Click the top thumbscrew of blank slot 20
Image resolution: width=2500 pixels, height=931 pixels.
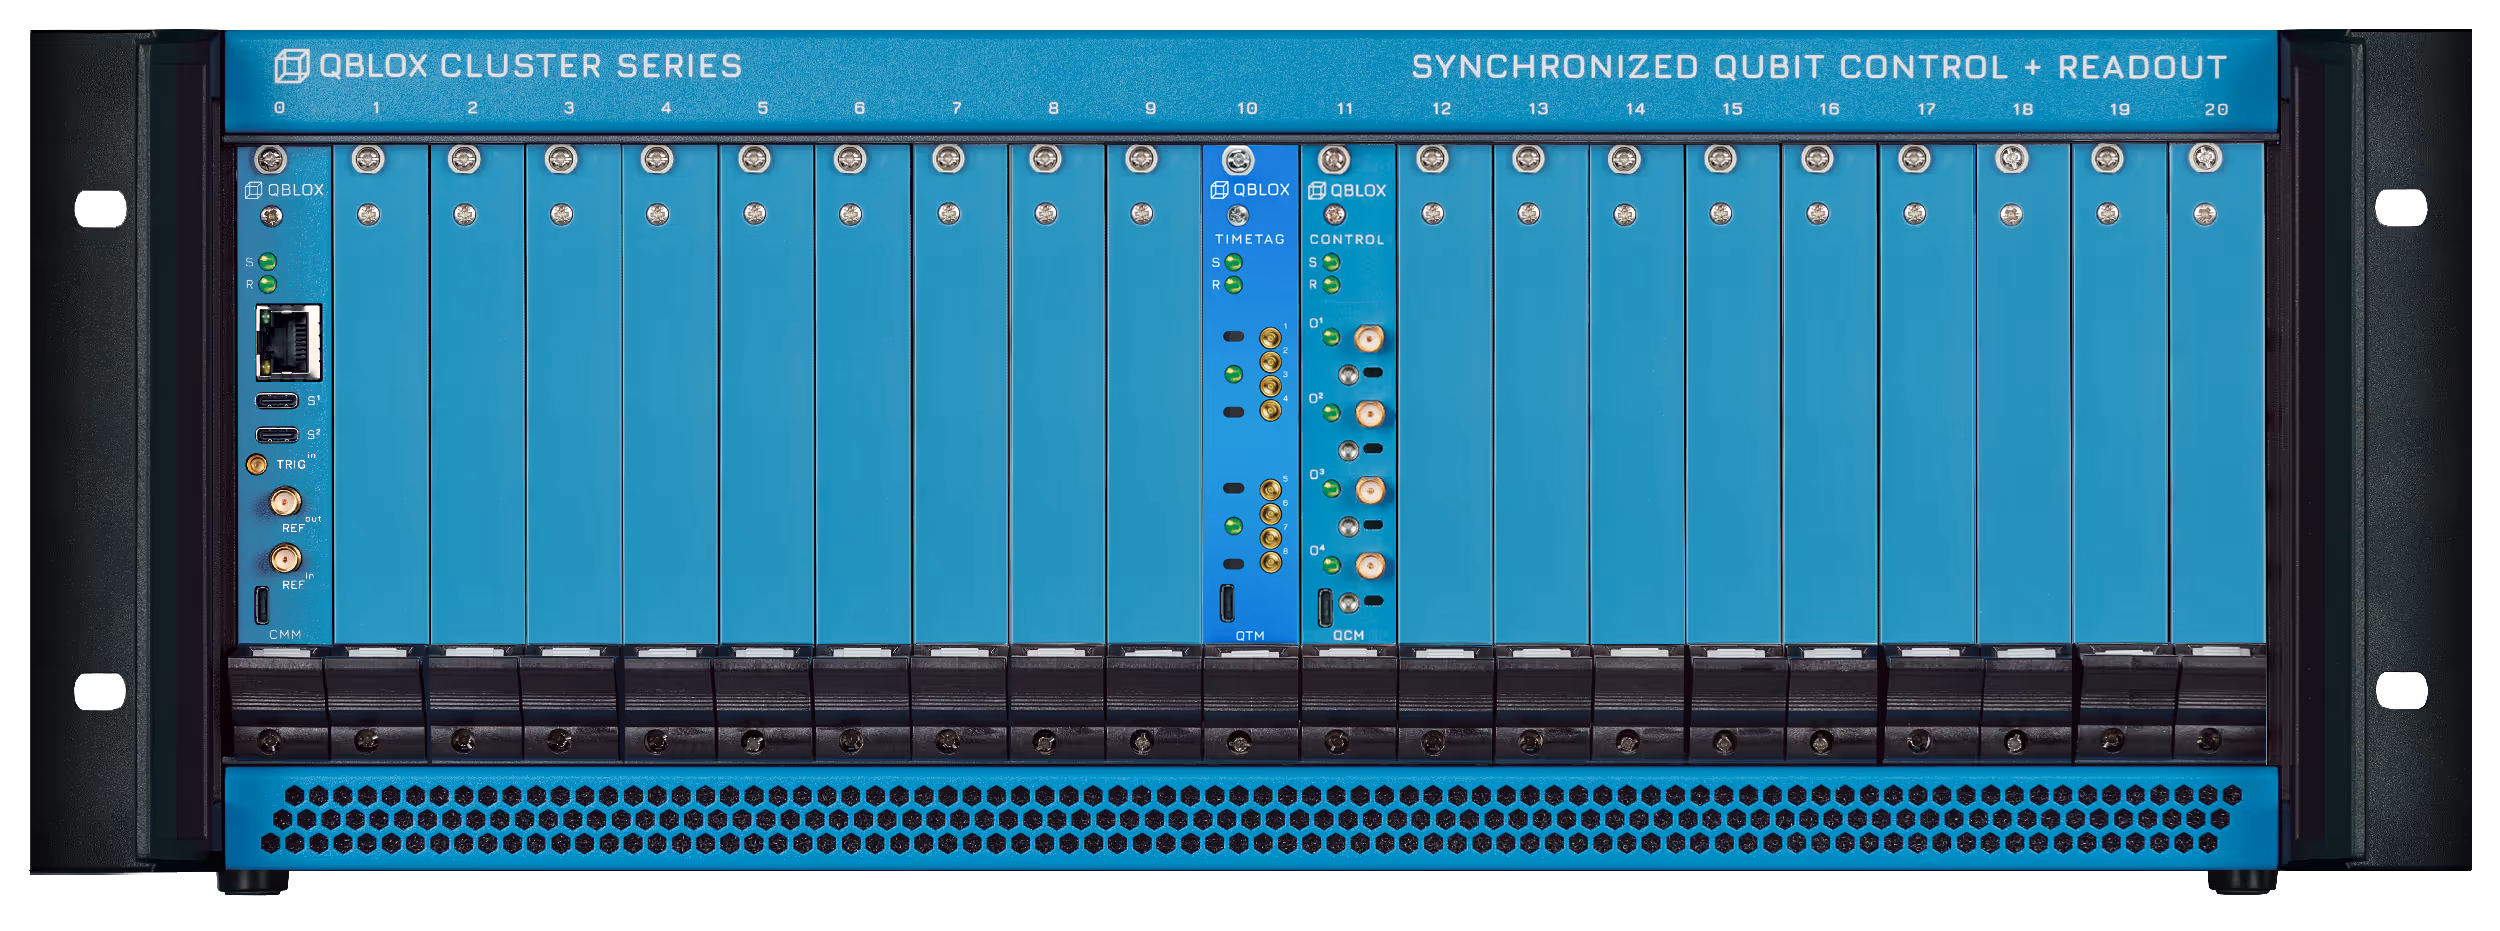2205,158
